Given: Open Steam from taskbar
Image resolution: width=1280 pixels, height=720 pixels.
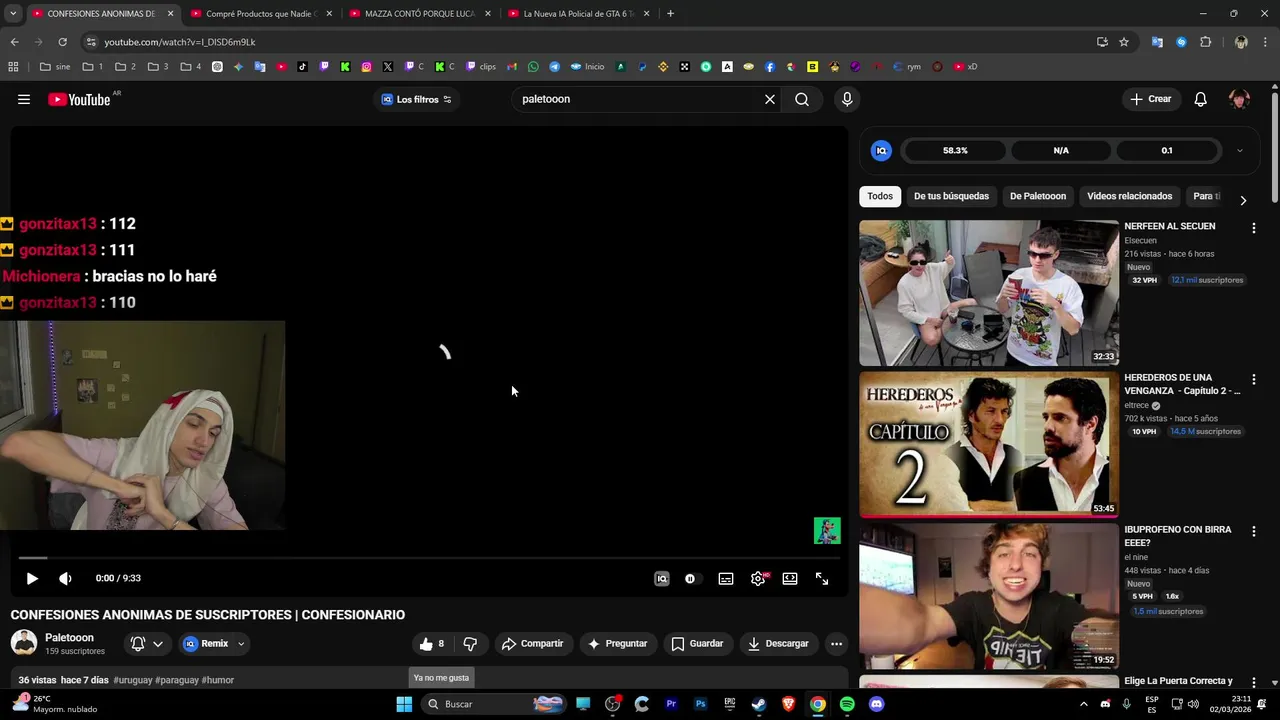Looking at the screenshot, I should point(759,704).
